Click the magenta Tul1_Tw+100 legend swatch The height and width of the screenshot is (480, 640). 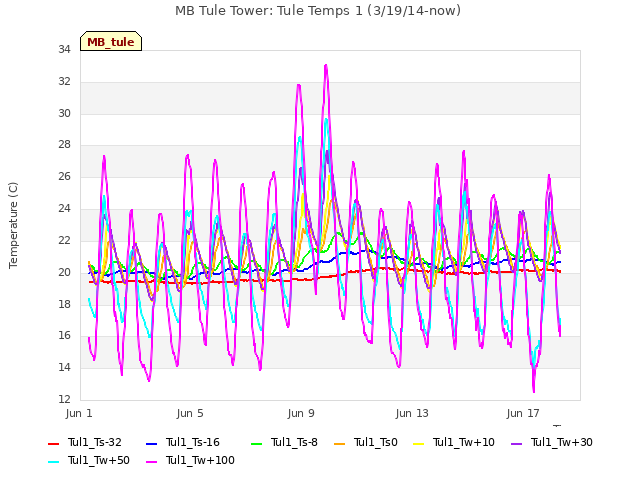coord(151,462)
